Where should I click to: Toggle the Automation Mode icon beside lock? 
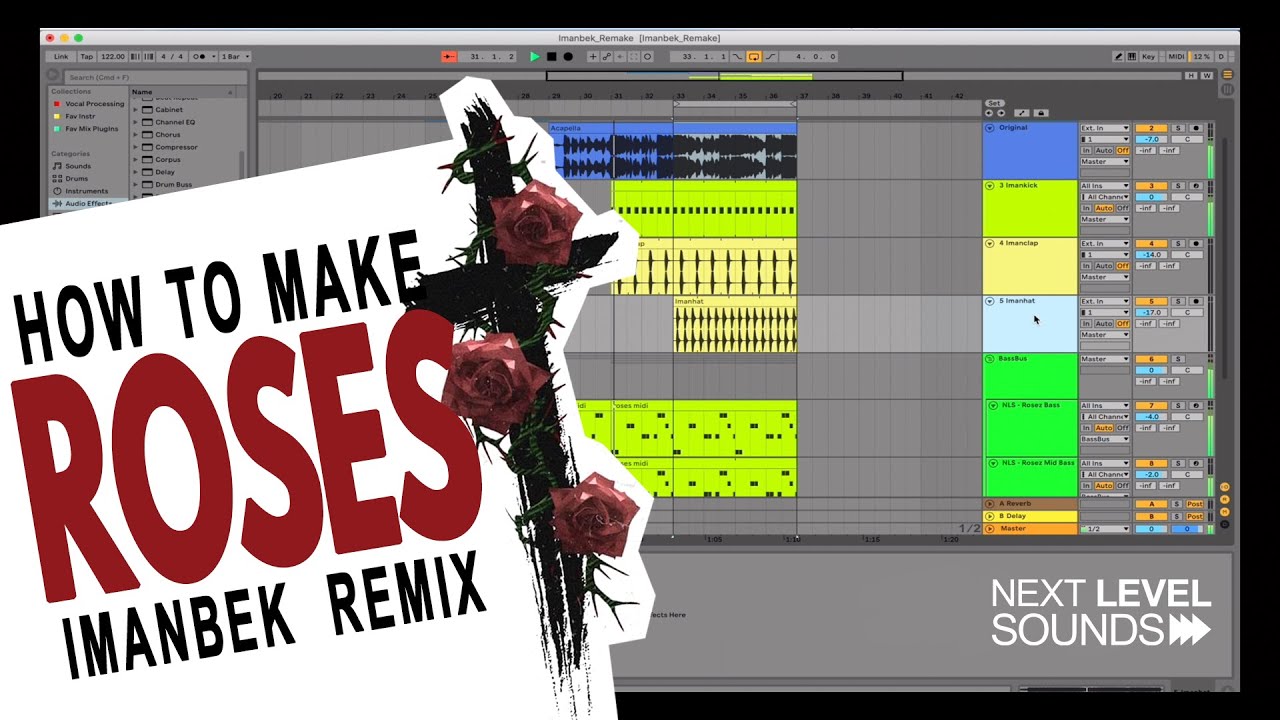[x=1022, y=113]
